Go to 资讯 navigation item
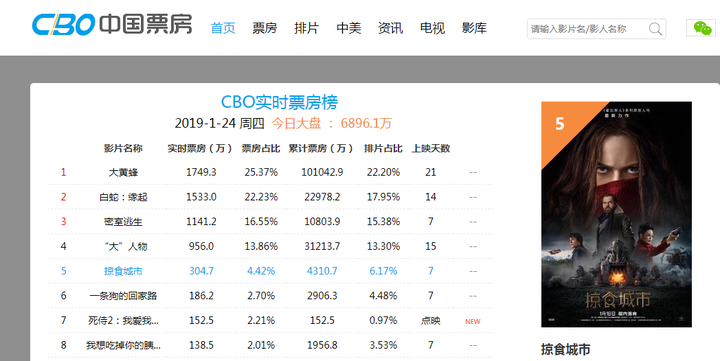Viewport: 720px width, 361px height. point(390,28)
